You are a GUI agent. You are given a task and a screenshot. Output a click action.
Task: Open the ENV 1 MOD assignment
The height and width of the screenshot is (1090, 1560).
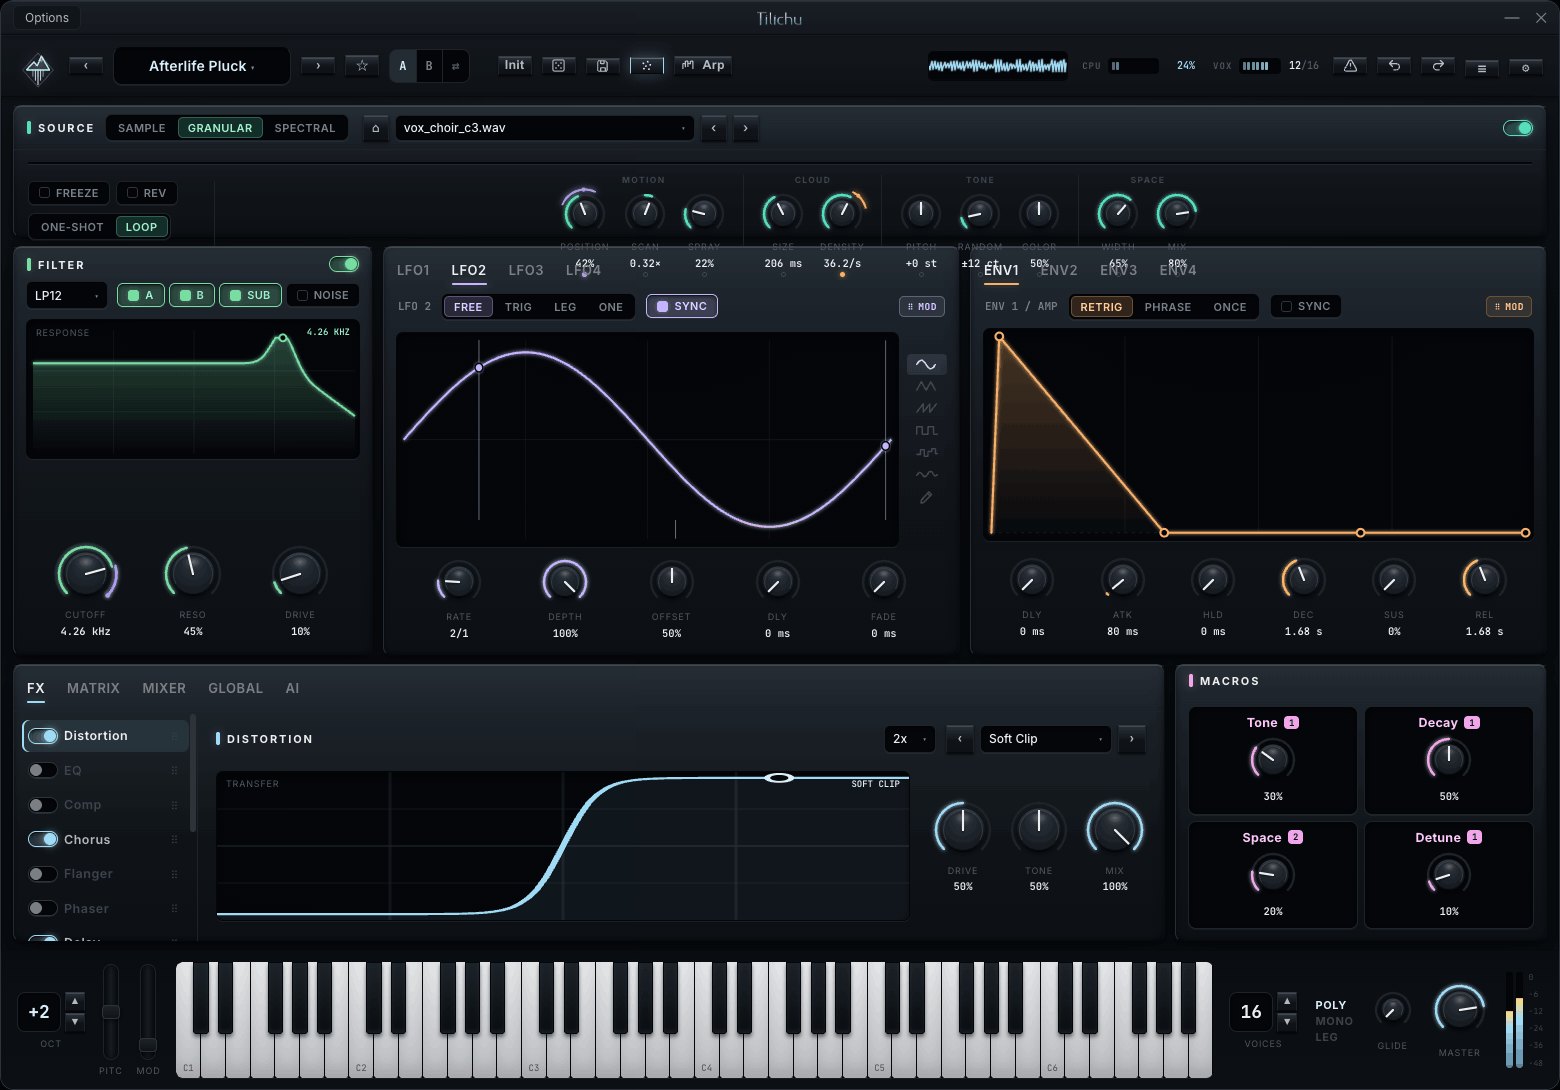1509,307
